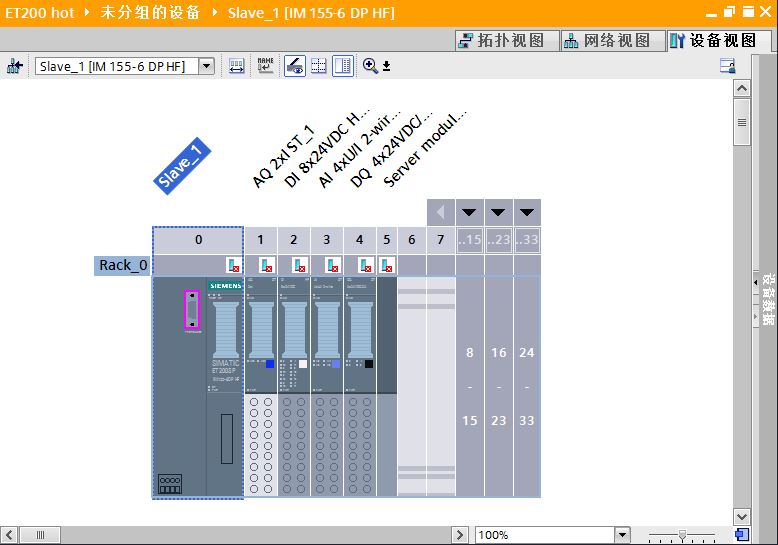Click the black color square on DQ module

click(369, 364)
